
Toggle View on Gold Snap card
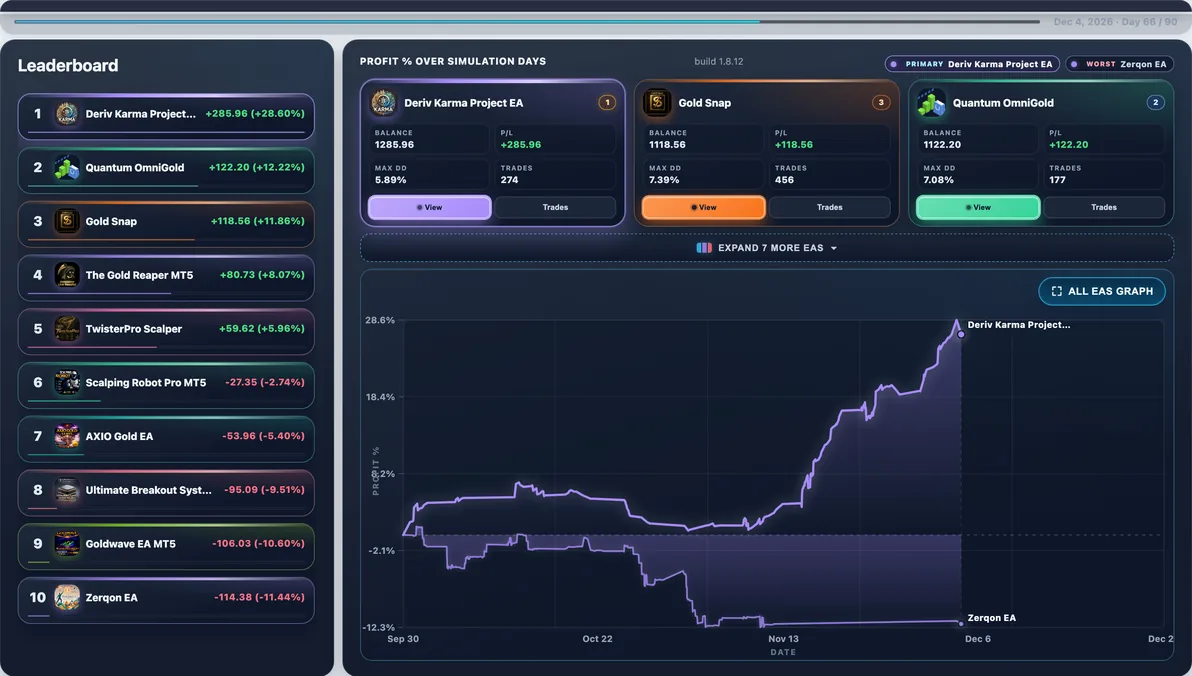point(704,208)
